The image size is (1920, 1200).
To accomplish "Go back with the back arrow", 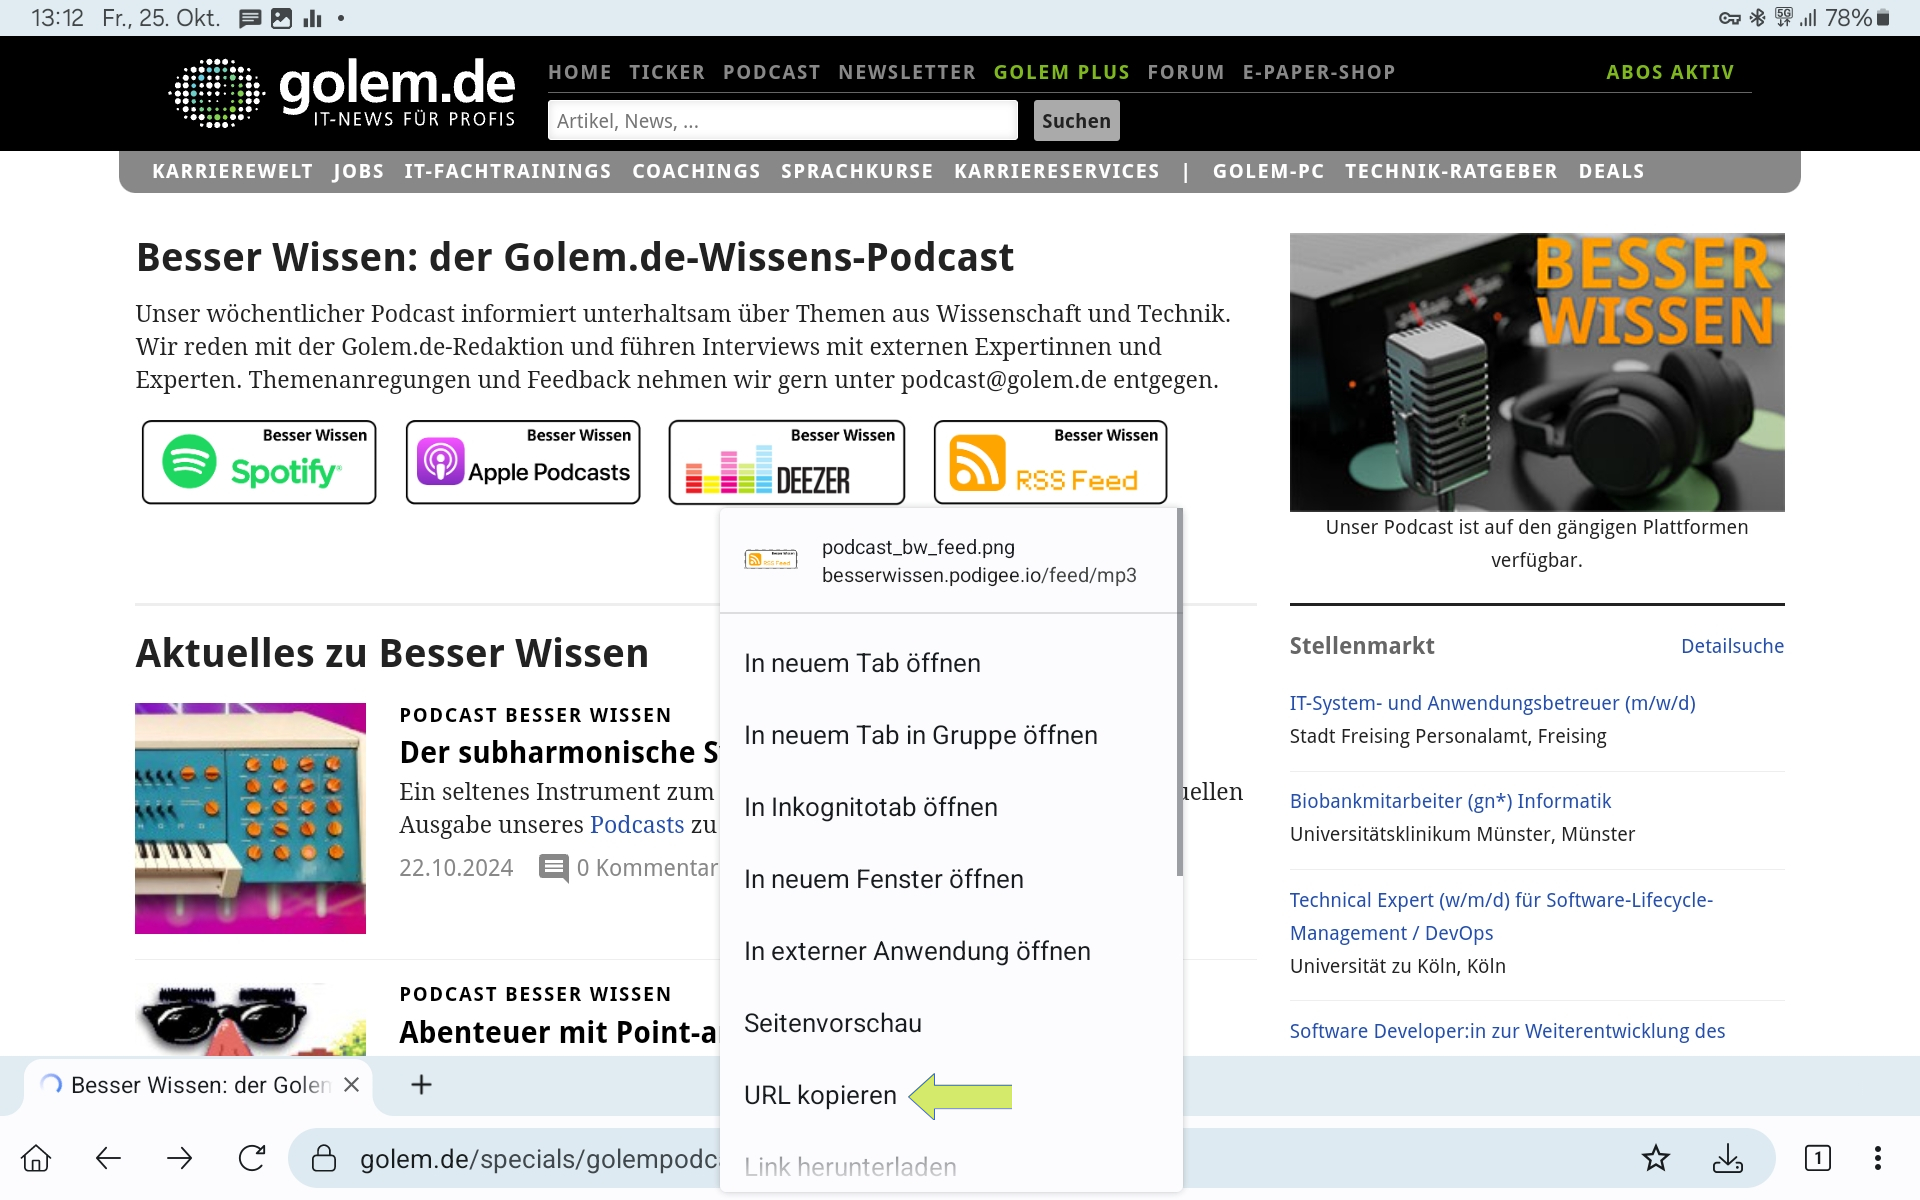I will click(x=108, y=1158).
